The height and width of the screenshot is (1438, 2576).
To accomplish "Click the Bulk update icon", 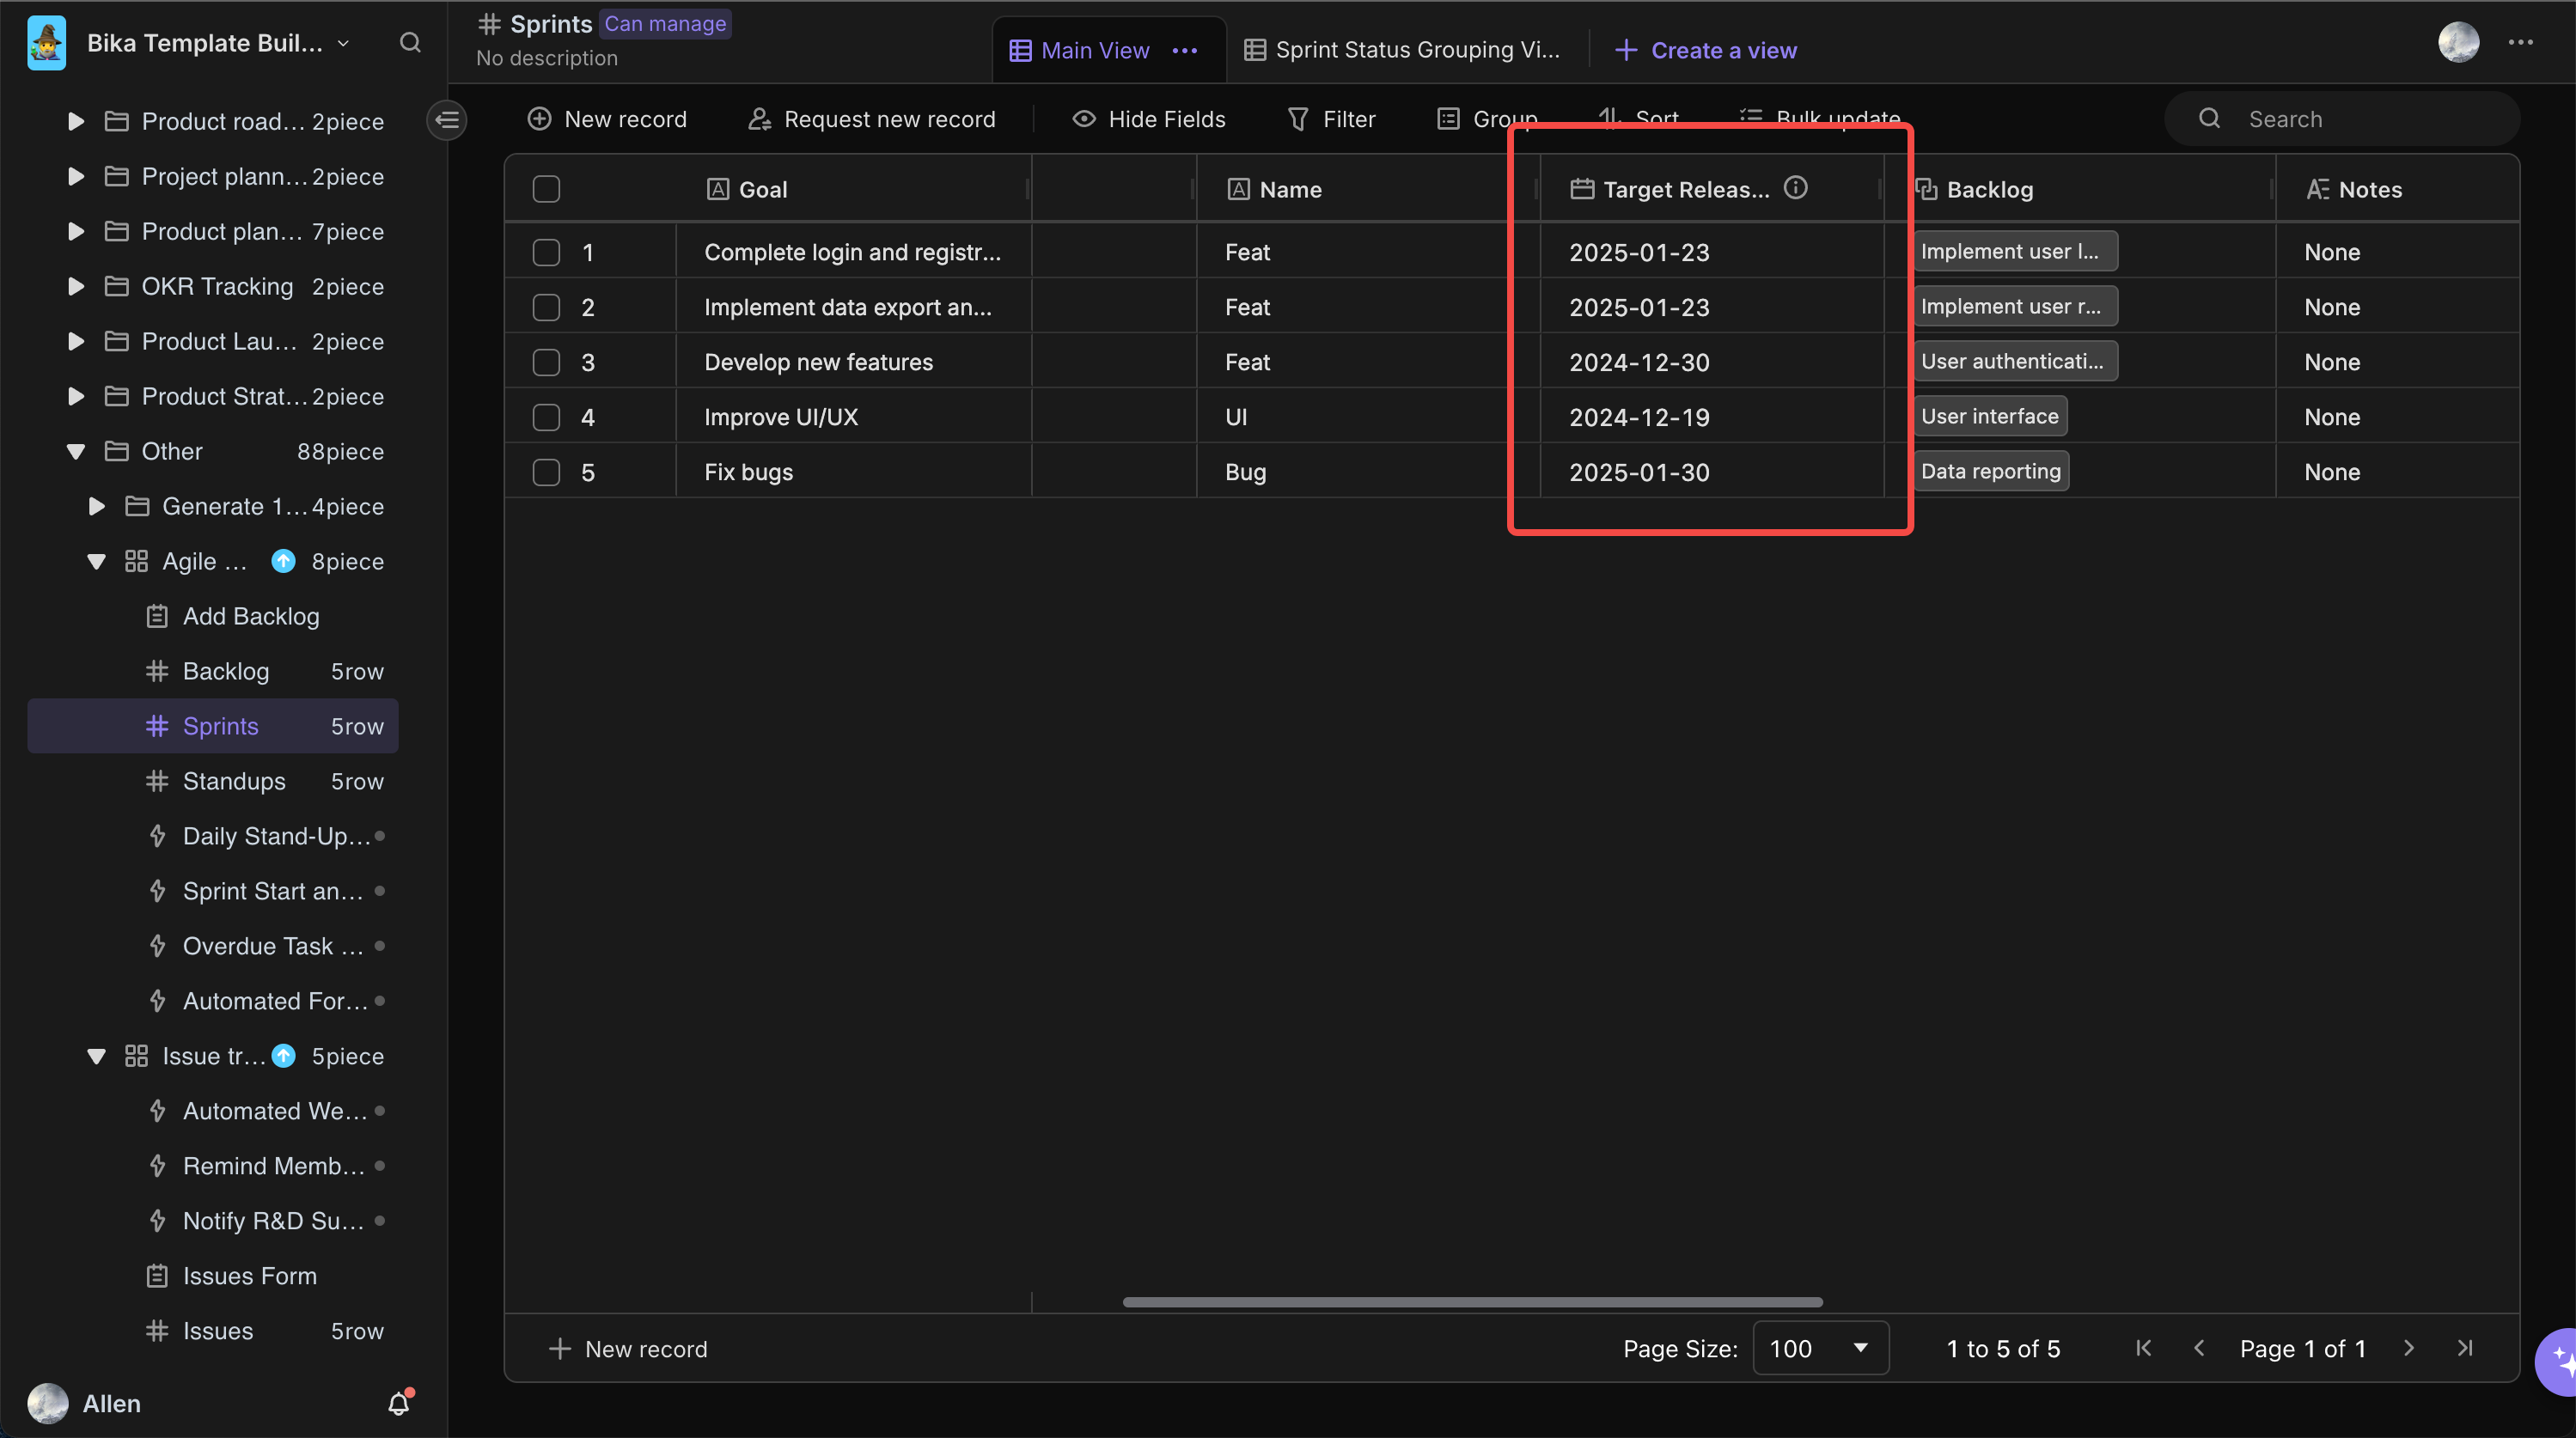I will tap(1749, 119).
